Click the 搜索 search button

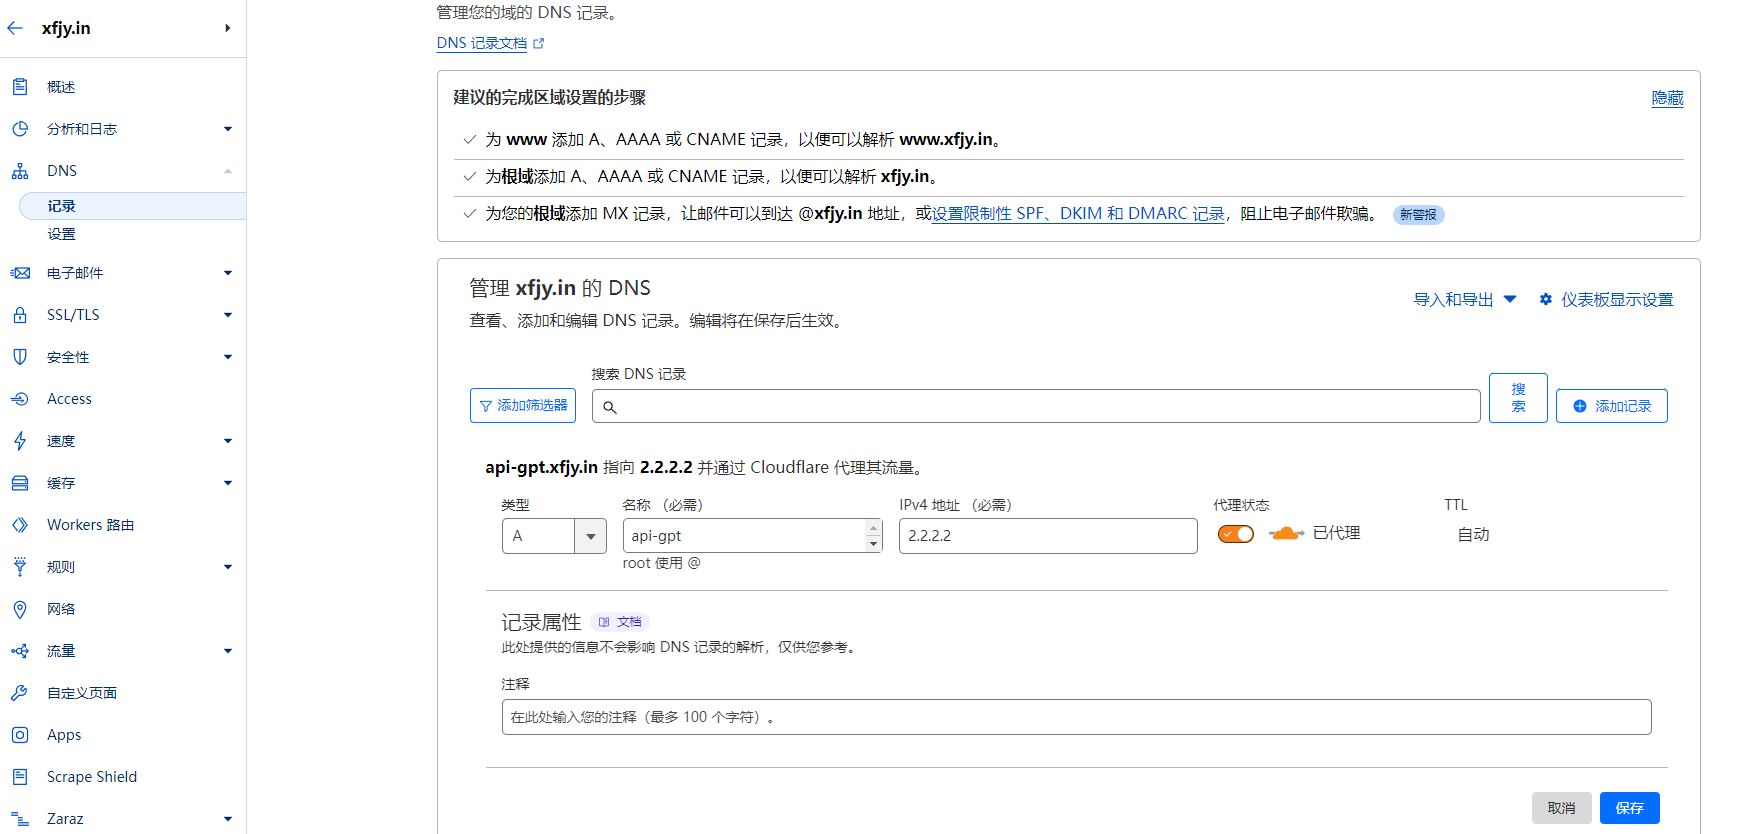coord(1518,398)
